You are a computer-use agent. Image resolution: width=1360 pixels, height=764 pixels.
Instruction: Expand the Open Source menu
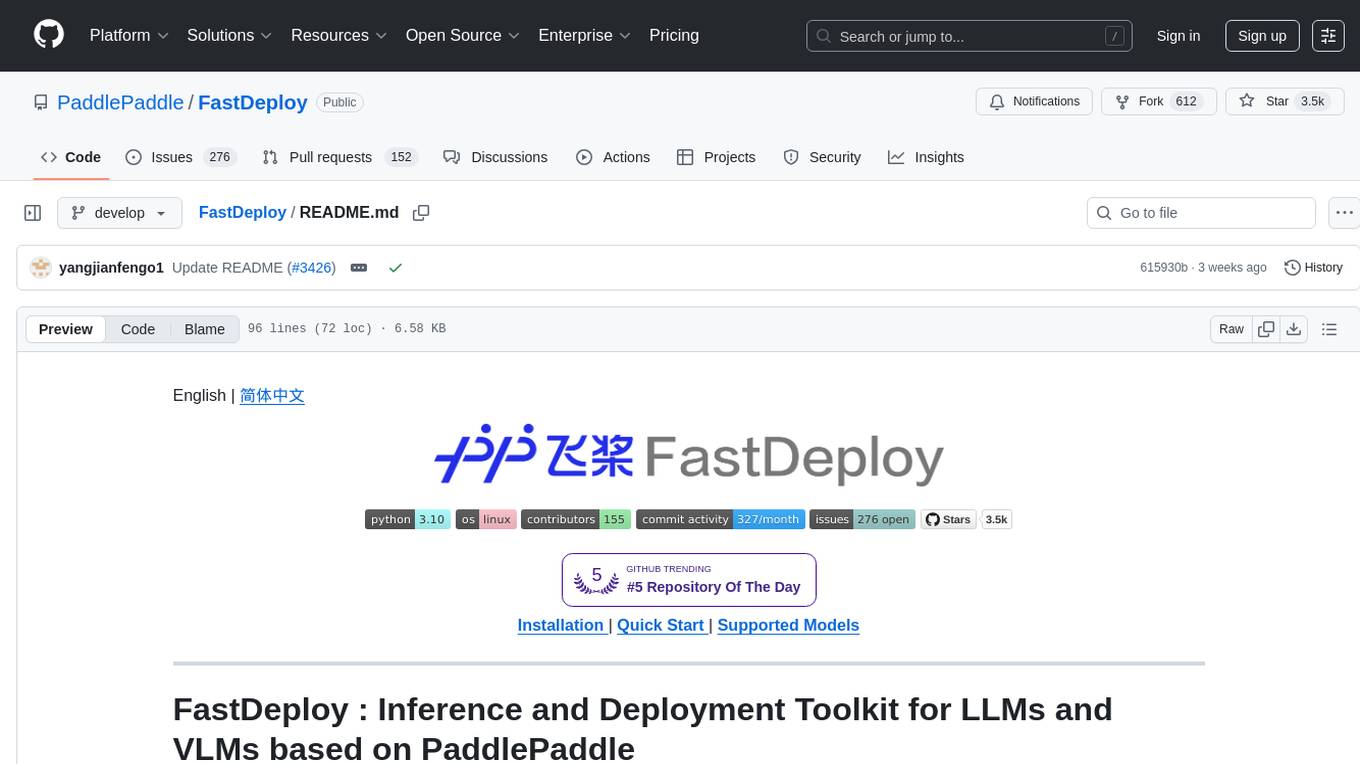tap(463, 35)
